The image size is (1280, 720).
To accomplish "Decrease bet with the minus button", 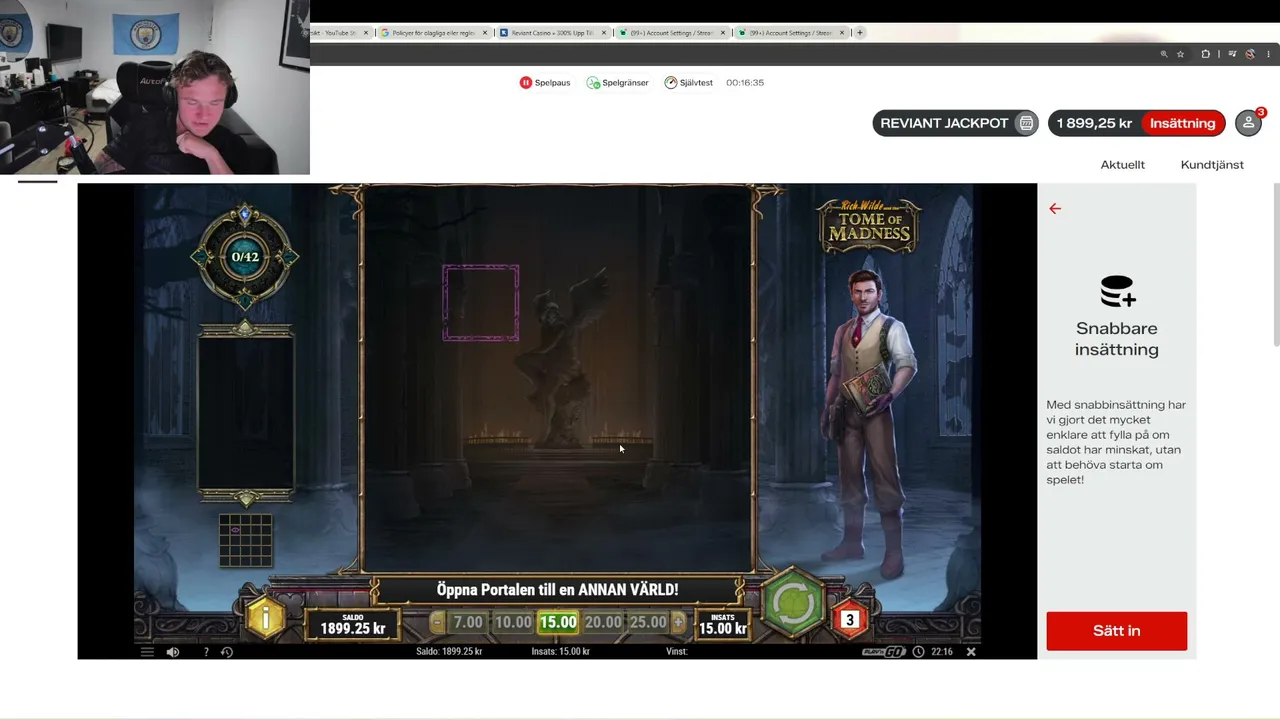I will 437,622.
